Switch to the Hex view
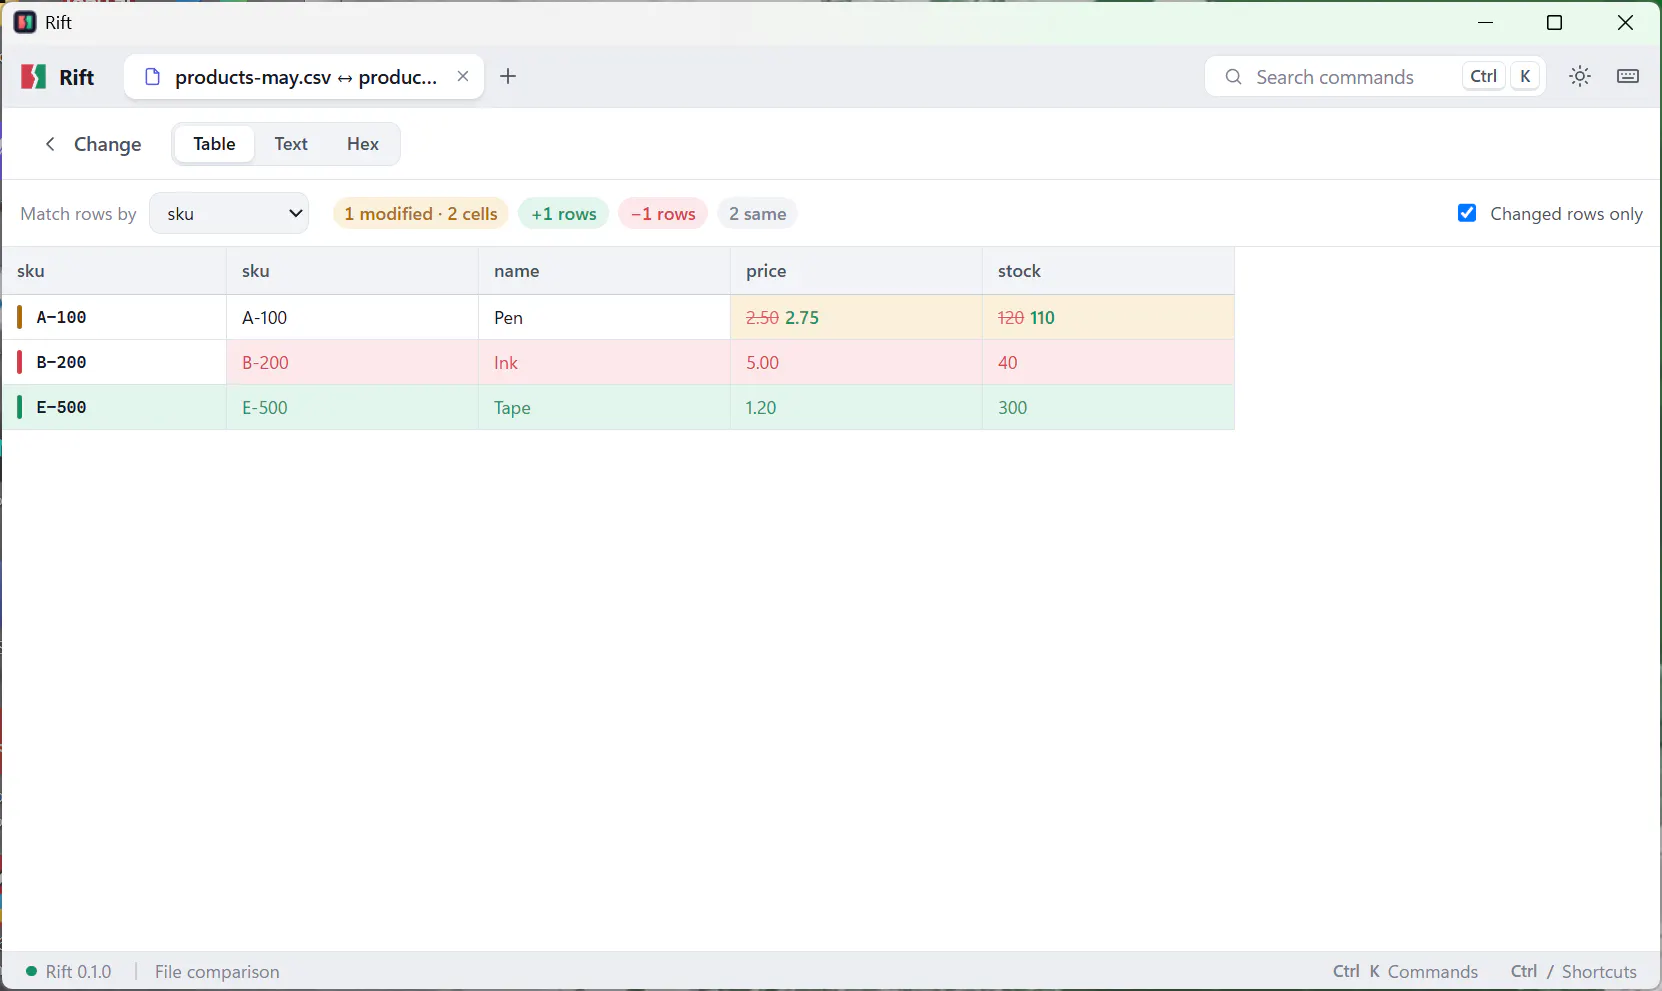This screenshot has width=1662, height=991. tap(363, 144)
